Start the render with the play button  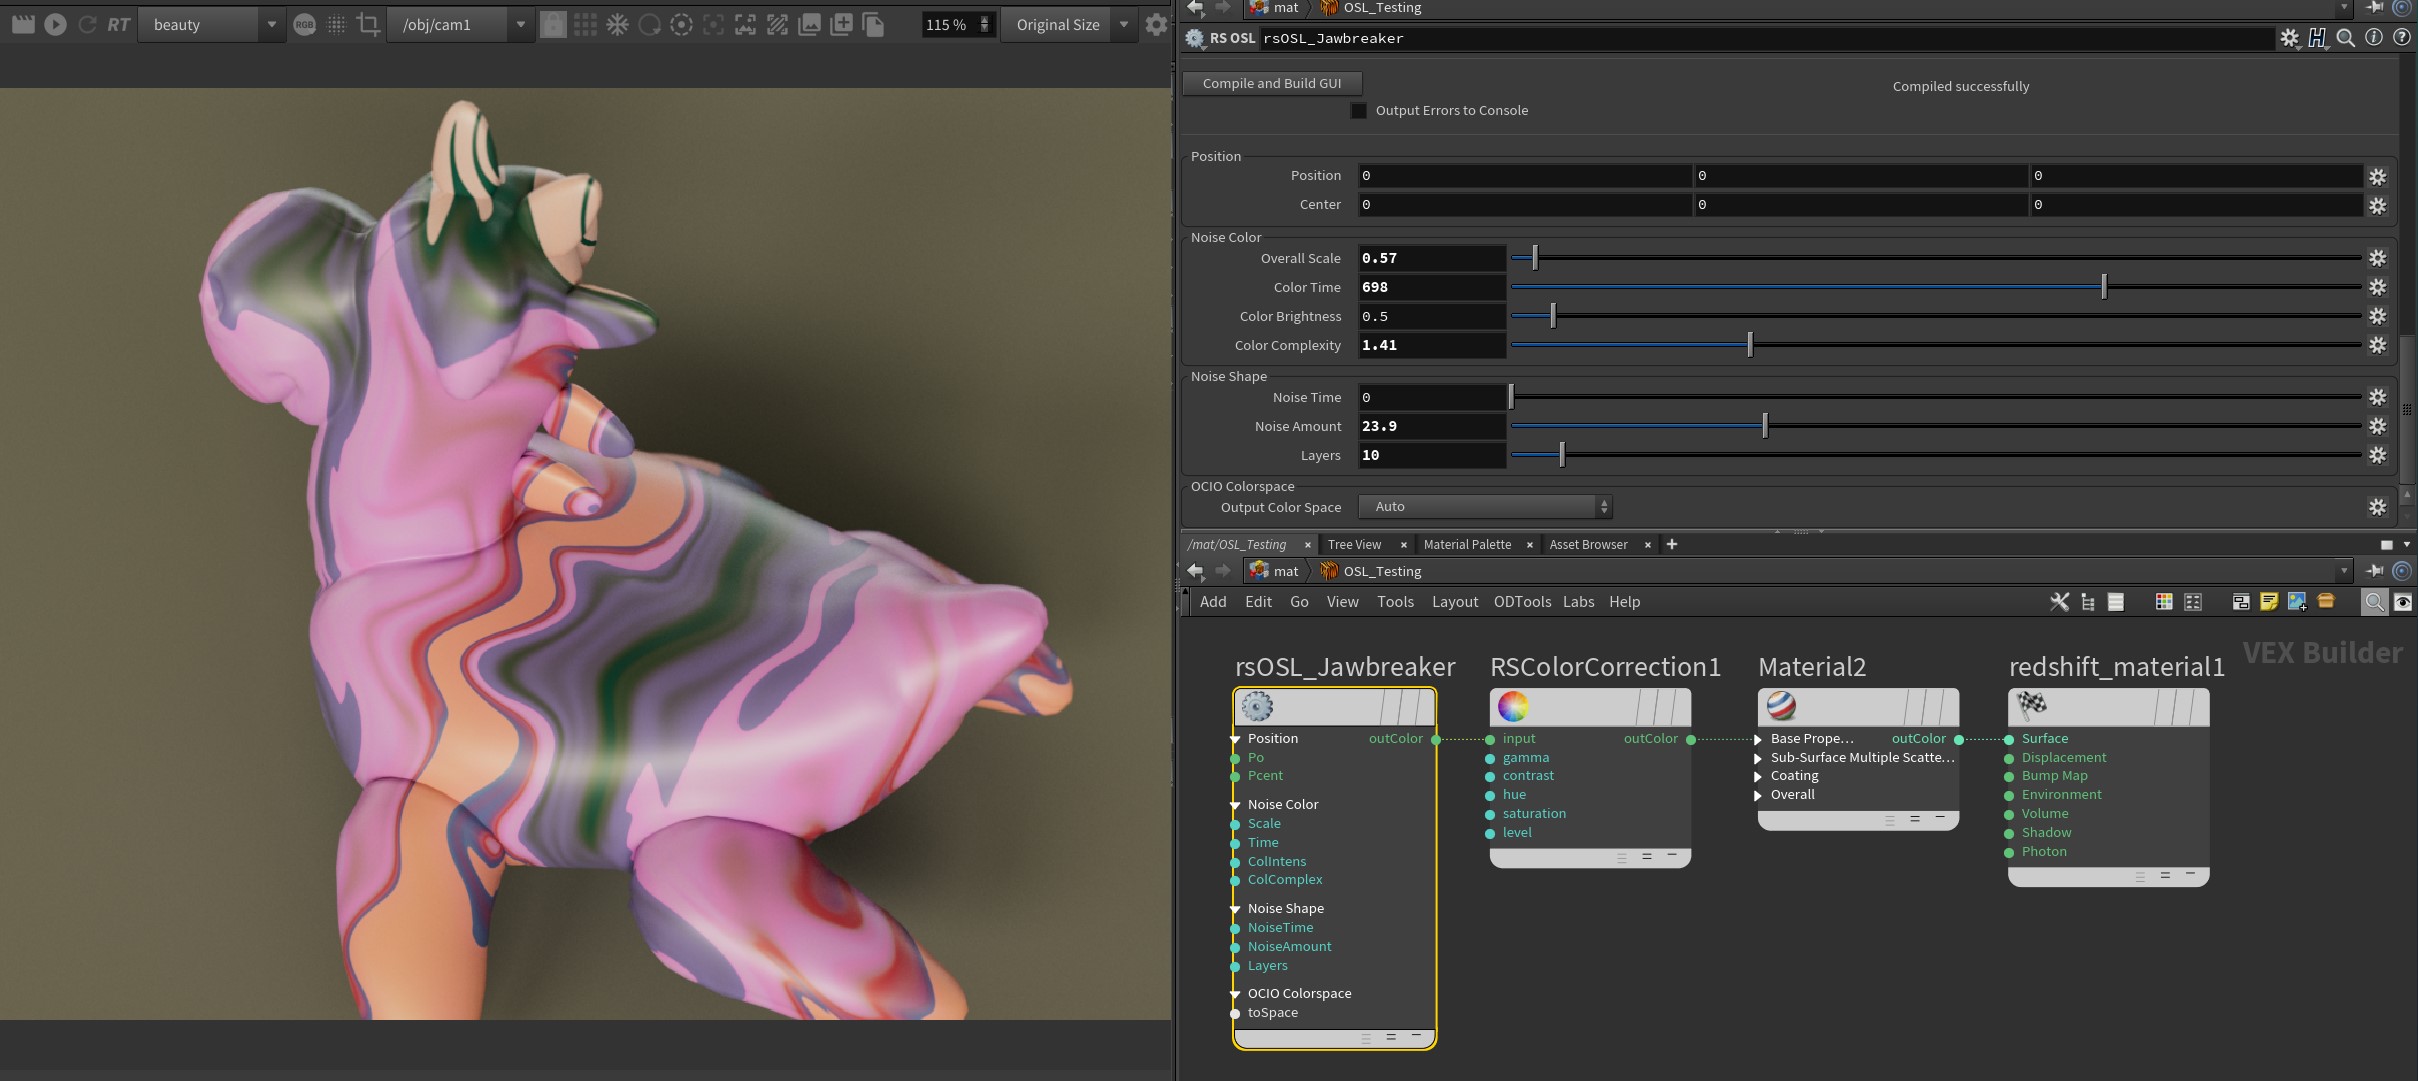tap(55, 24)
